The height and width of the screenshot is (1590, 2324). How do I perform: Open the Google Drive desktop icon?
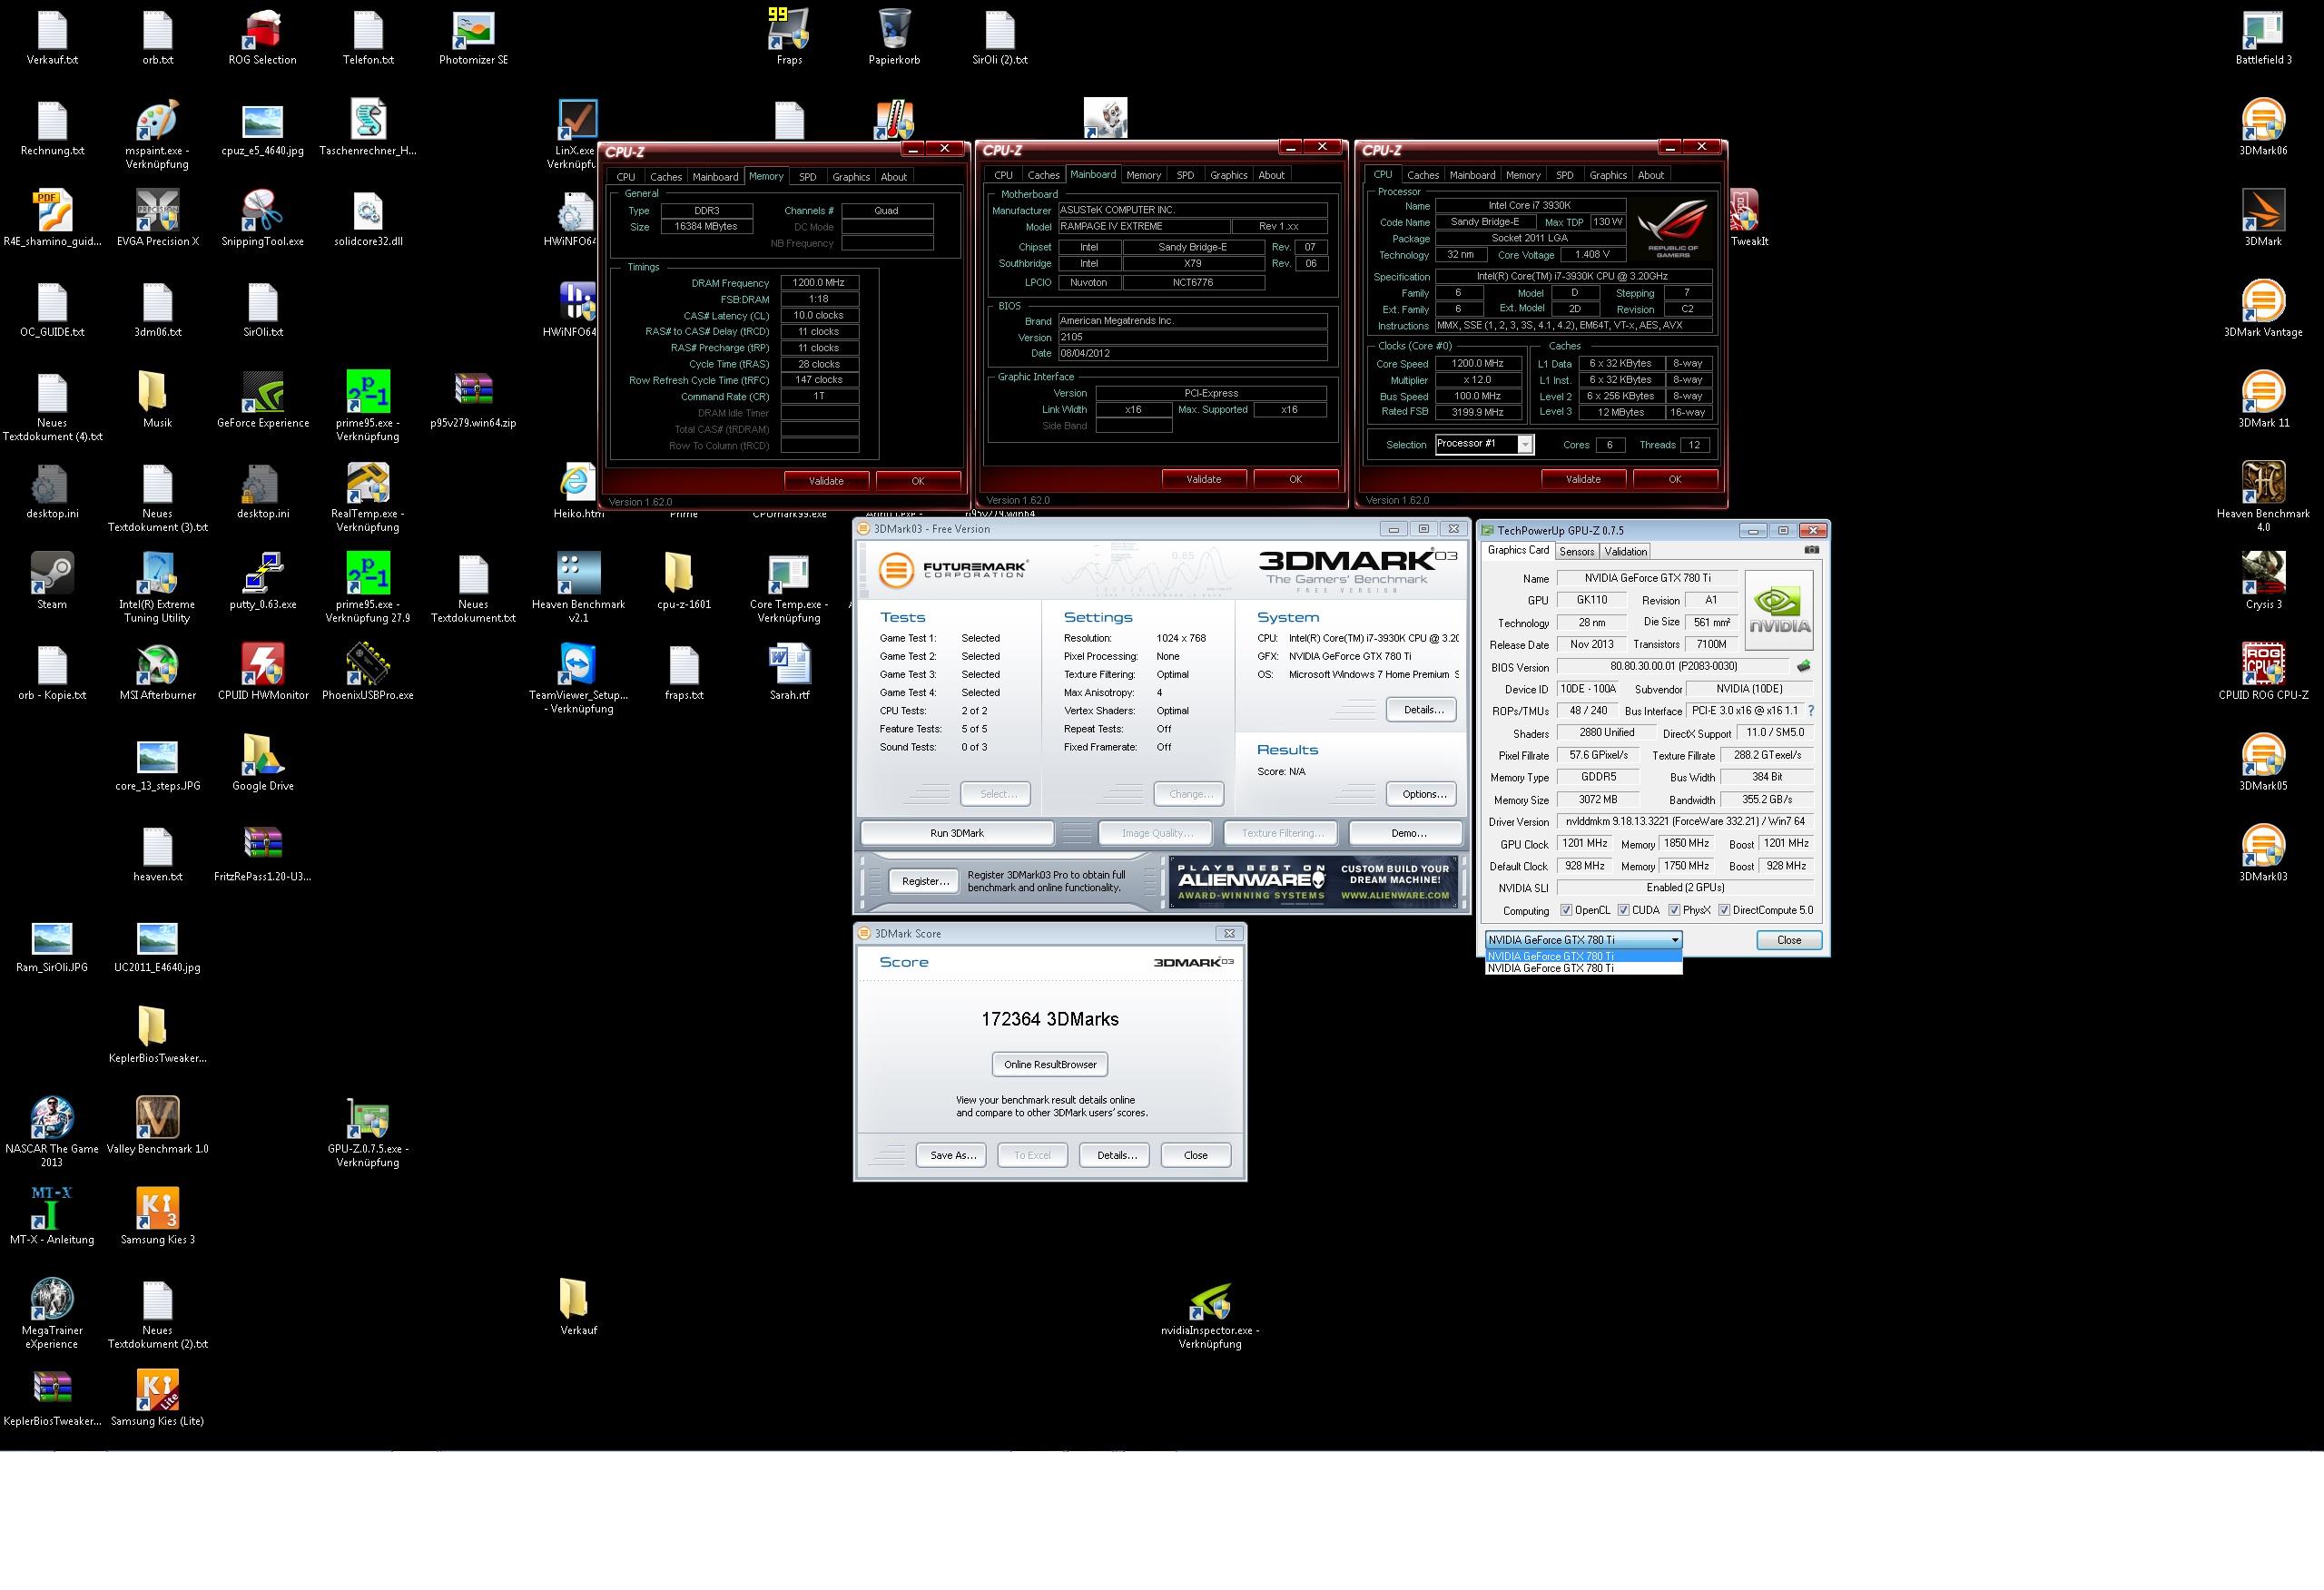[263, 763]
